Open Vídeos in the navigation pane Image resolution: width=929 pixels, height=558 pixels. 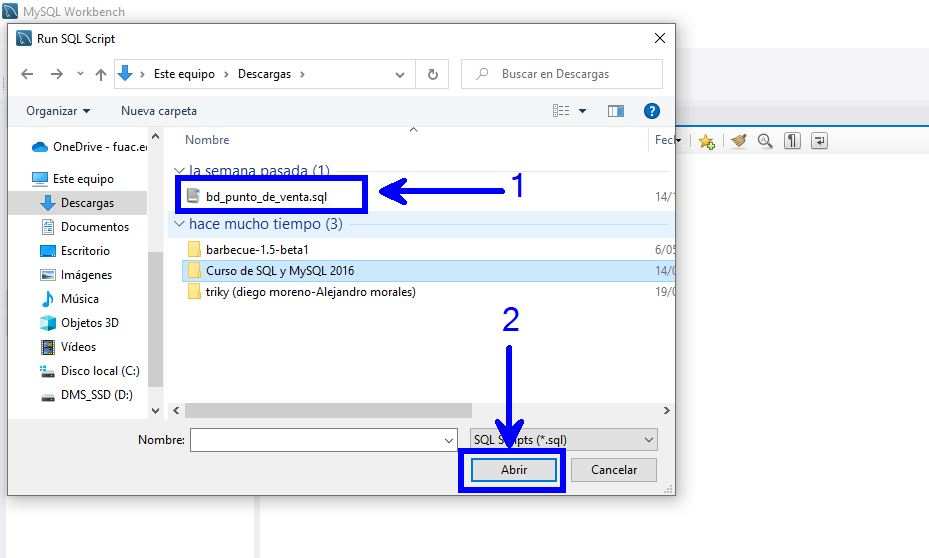pyautogui.click(x=68, y=347)
